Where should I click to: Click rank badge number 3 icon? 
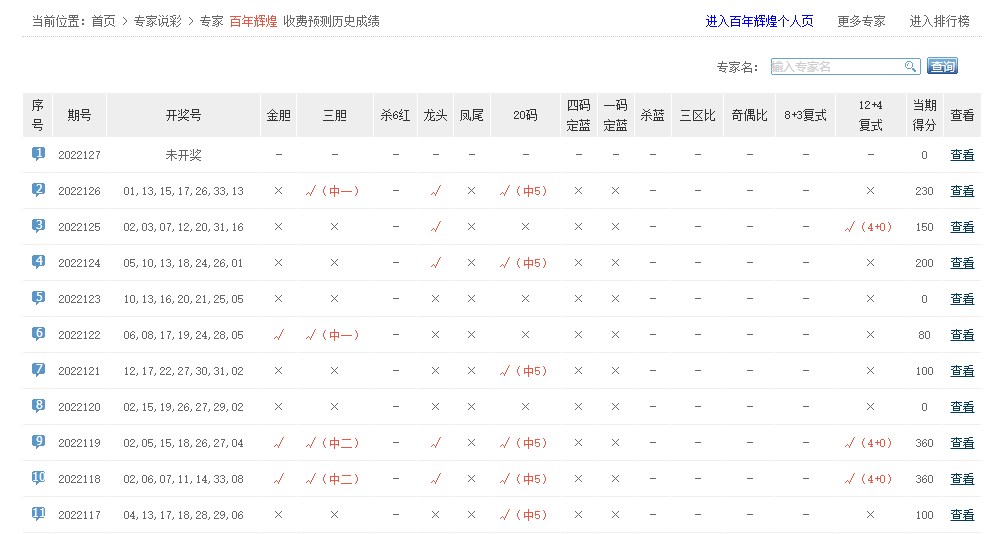click(38, 226)
